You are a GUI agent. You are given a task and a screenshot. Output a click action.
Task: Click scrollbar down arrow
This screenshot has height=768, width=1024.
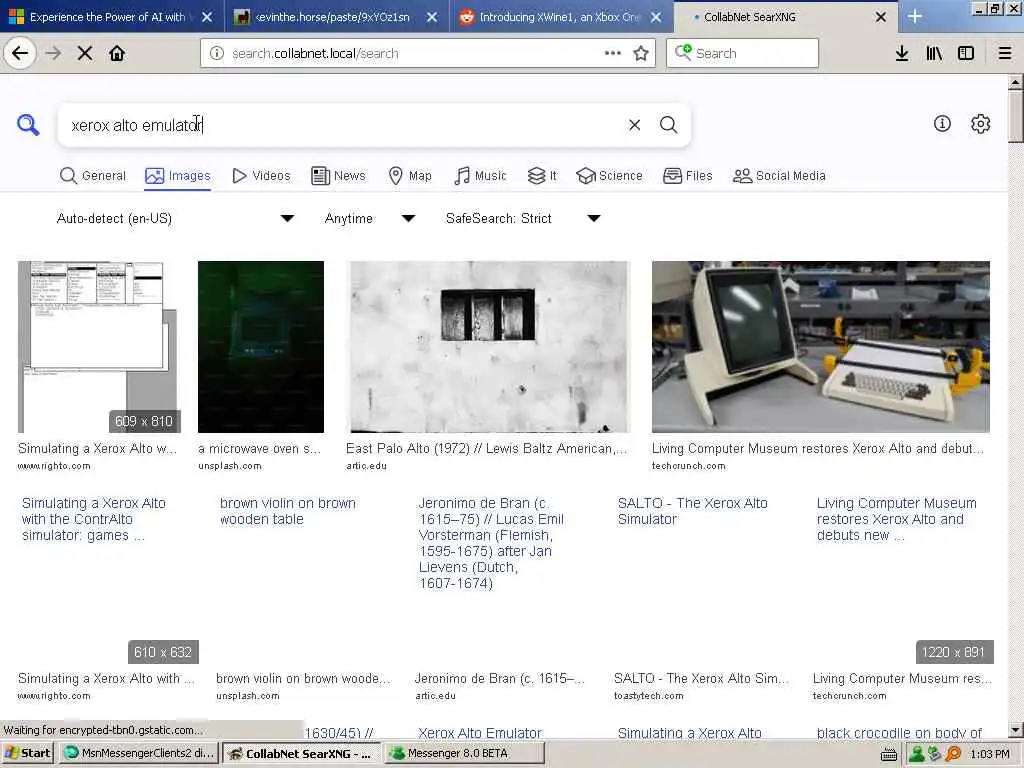(x=1015, y=729)
